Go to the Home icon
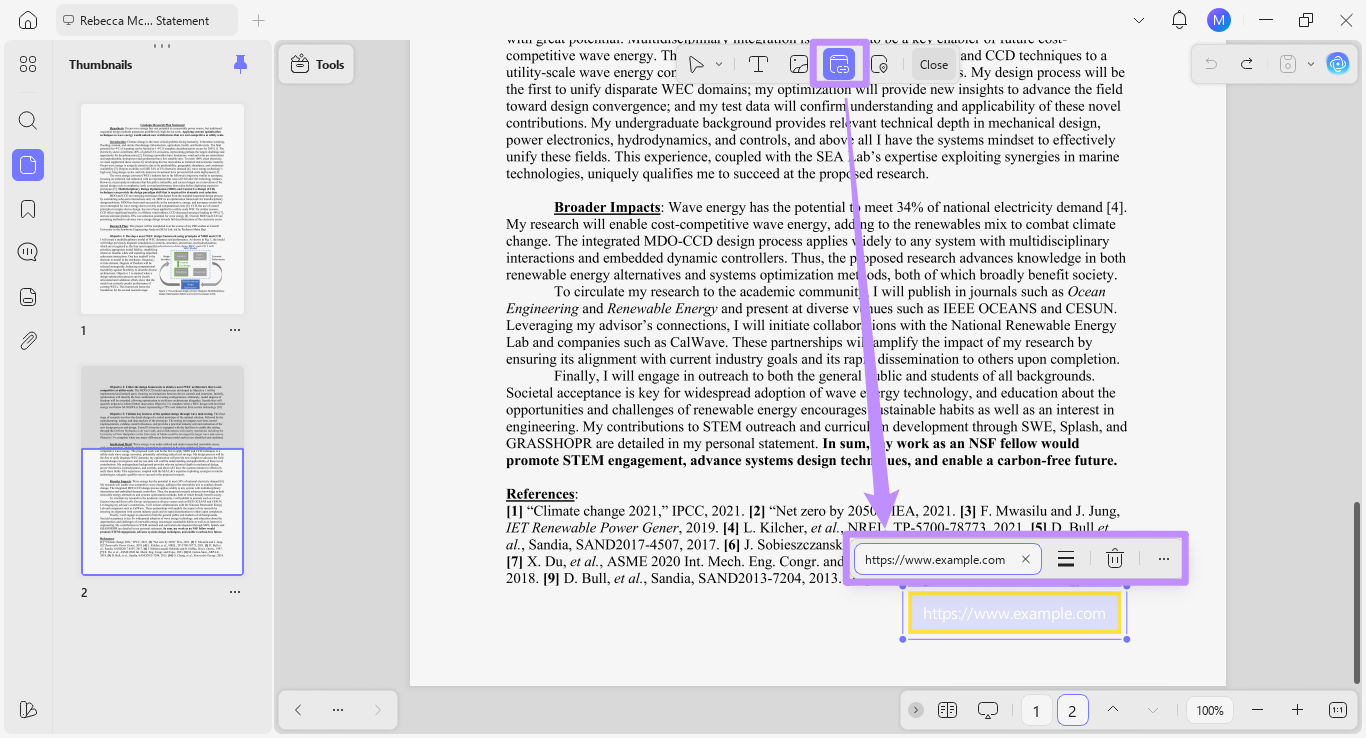This screenshot has height=738, width=1366. [x=28, y=20]
